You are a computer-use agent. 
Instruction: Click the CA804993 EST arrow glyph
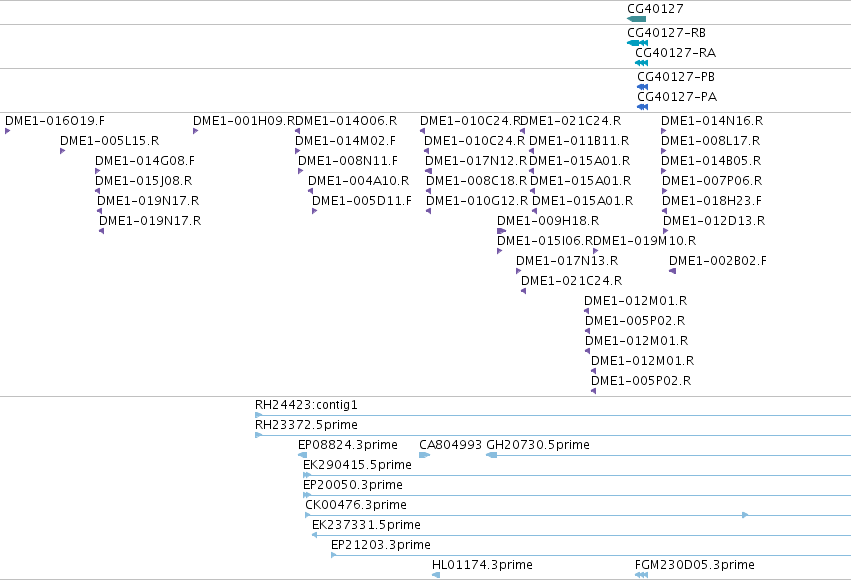(424, 455)
